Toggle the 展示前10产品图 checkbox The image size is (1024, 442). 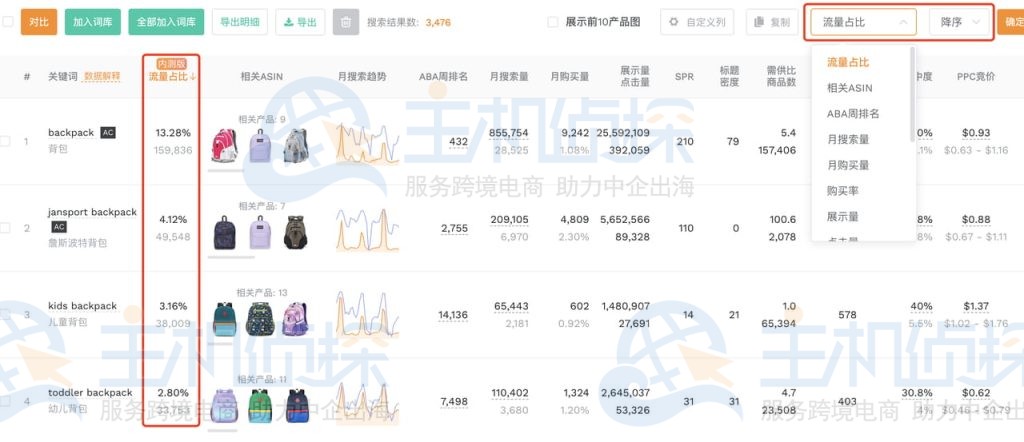552,22
